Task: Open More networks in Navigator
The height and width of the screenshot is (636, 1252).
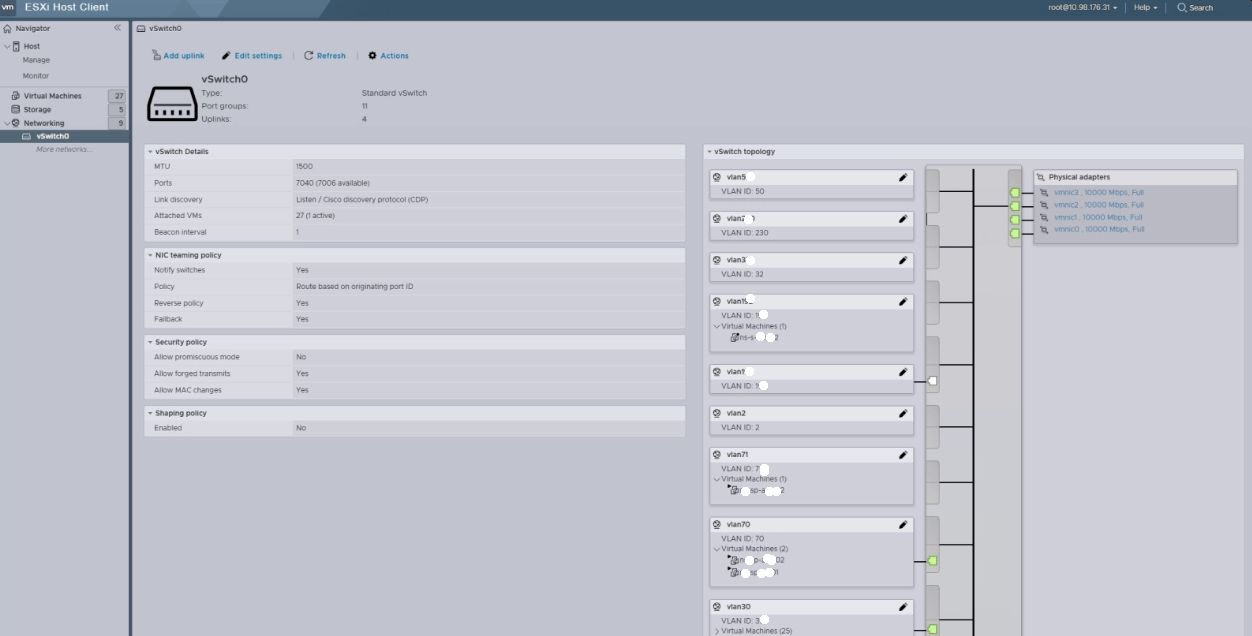Action: pos(64,149)
